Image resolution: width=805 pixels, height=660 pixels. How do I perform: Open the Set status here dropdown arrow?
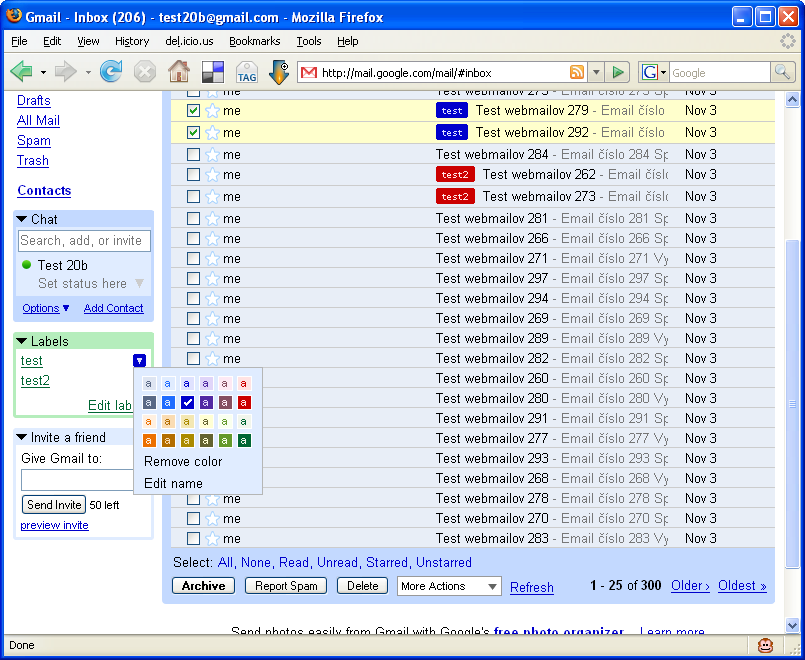(x=139, y=283)
